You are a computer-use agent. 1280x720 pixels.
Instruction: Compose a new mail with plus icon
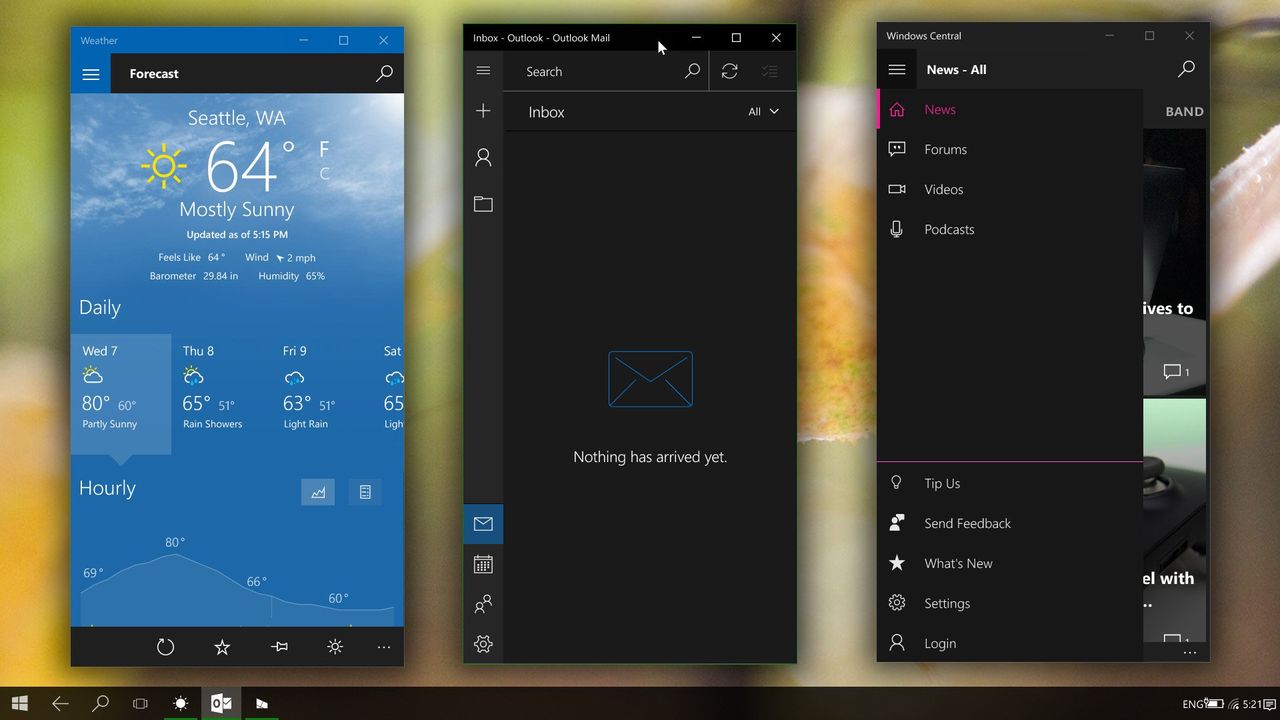click(483, 111)
